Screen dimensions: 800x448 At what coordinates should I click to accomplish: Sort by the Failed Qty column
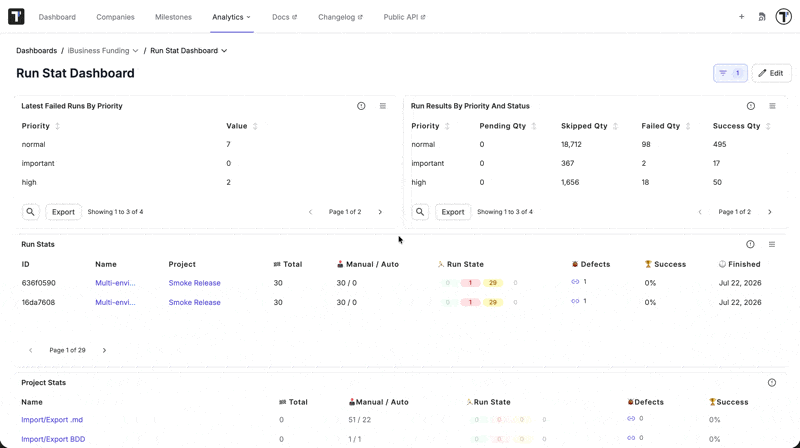click(688, 126)
